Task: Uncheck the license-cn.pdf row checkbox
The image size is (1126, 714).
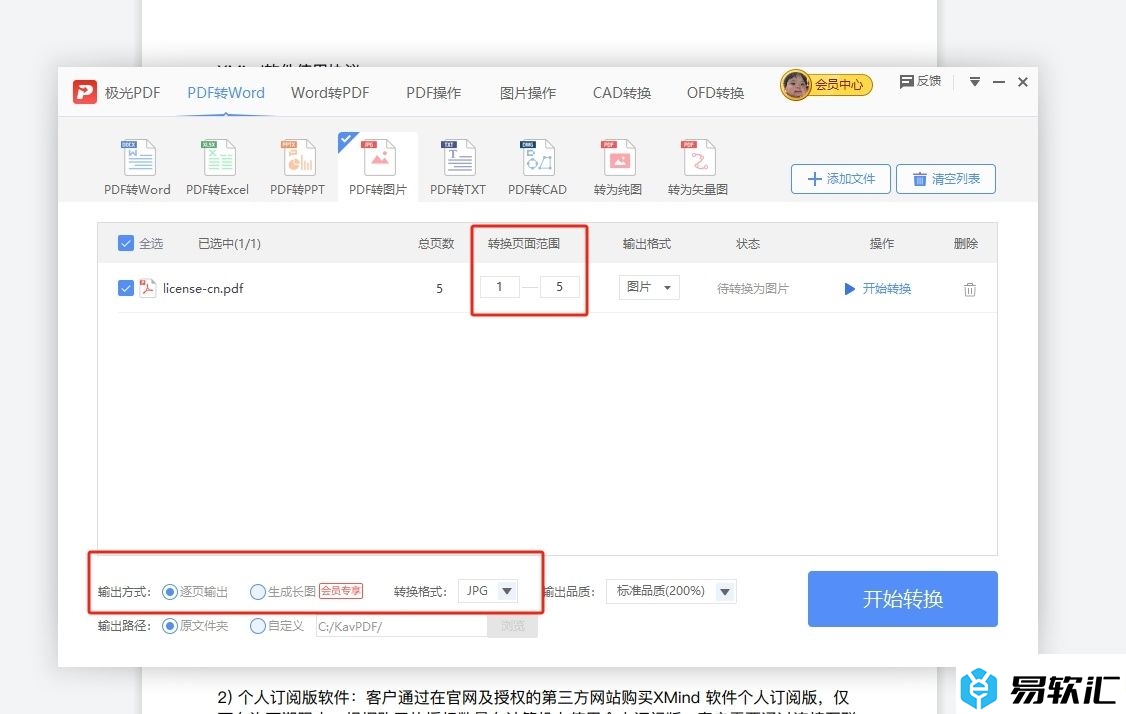Action: tap(126, 288)
